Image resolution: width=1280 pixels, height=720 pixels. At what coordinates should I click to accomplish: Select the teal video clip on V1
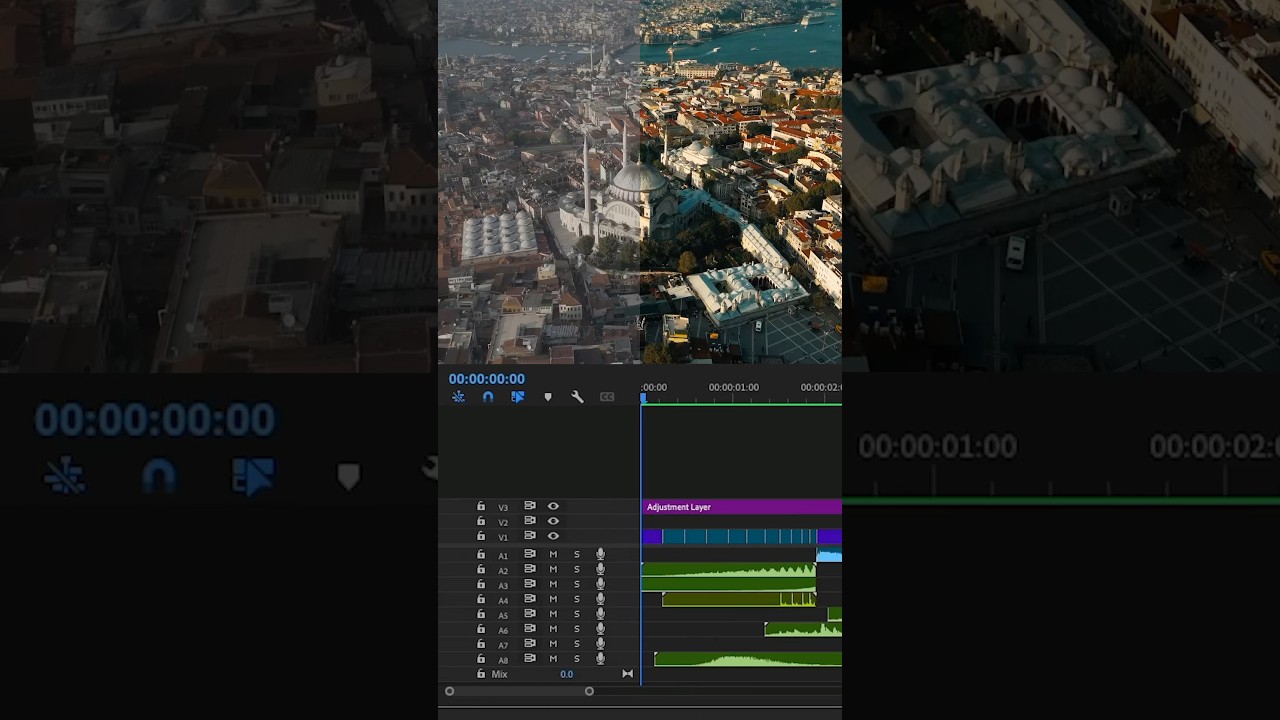coord(739,537)
